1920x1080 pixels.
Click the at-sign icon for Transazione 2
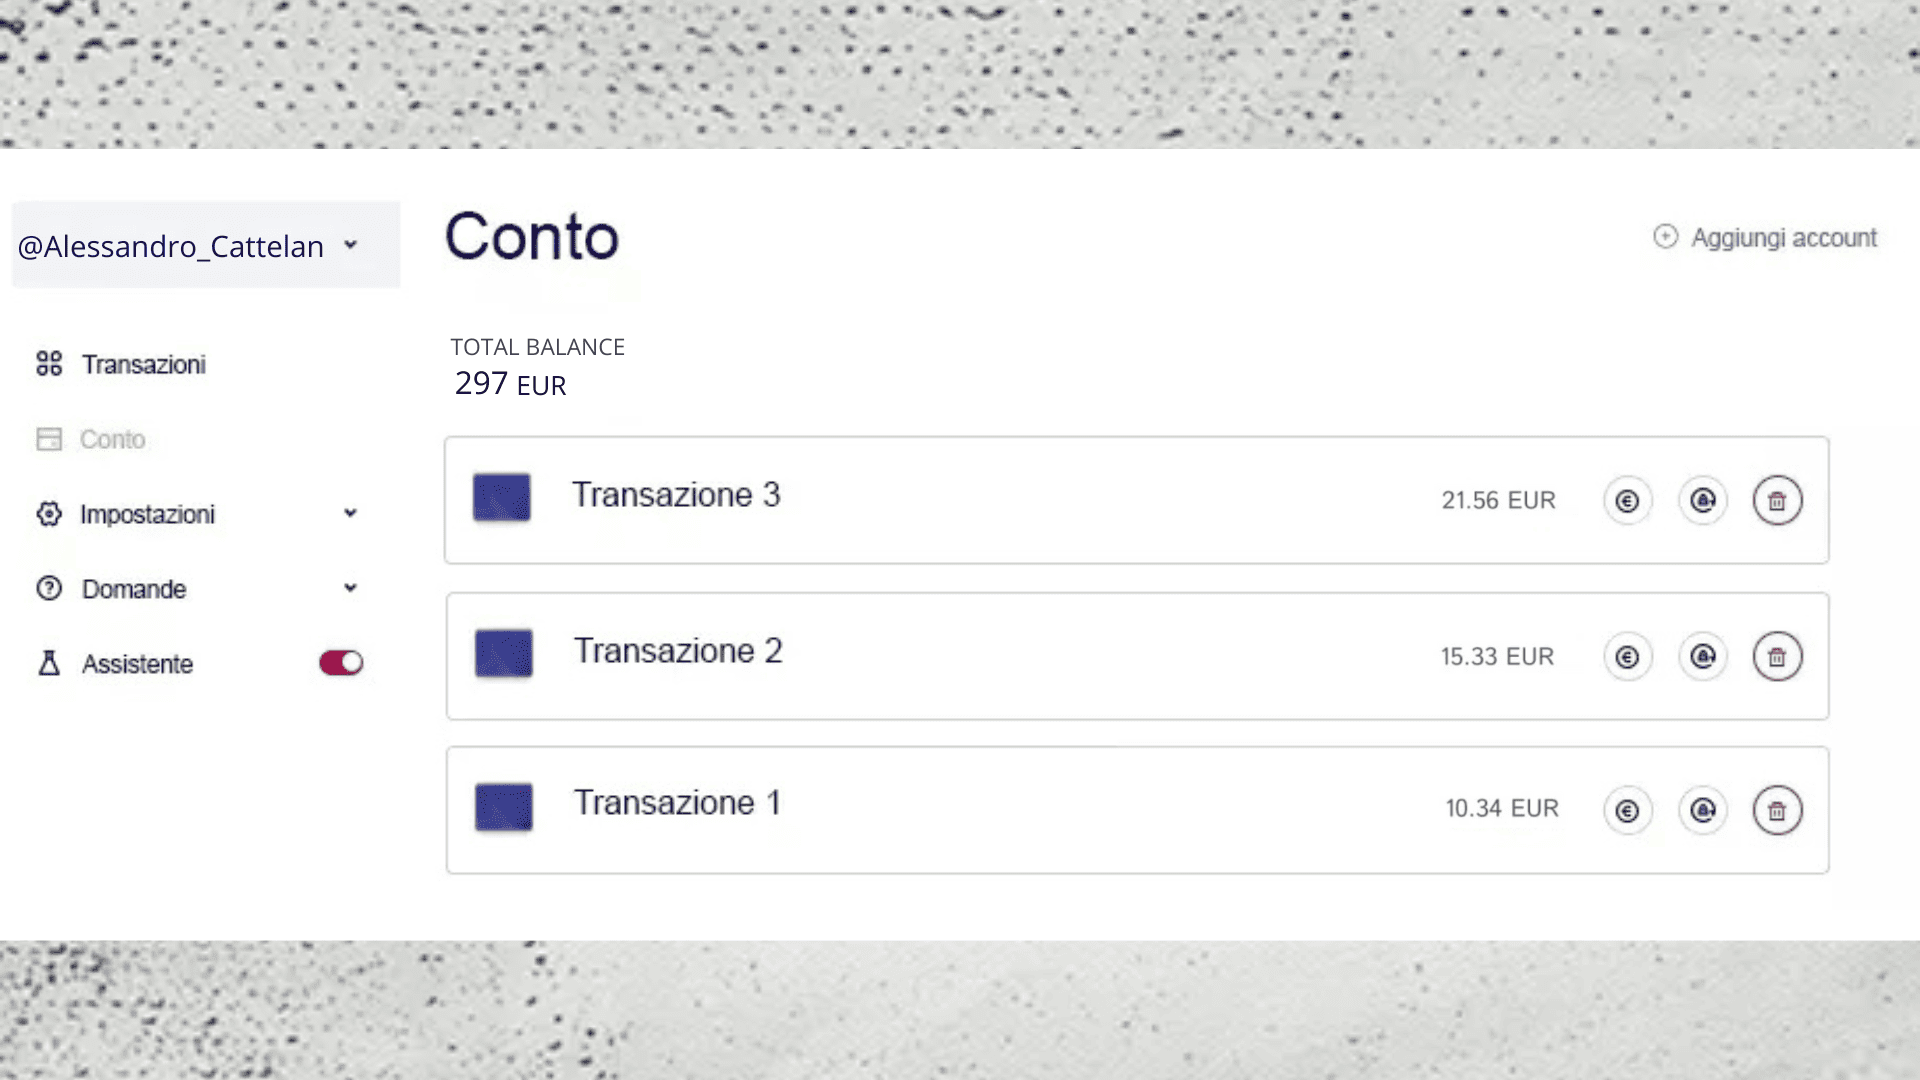(x=1702, y=657)
